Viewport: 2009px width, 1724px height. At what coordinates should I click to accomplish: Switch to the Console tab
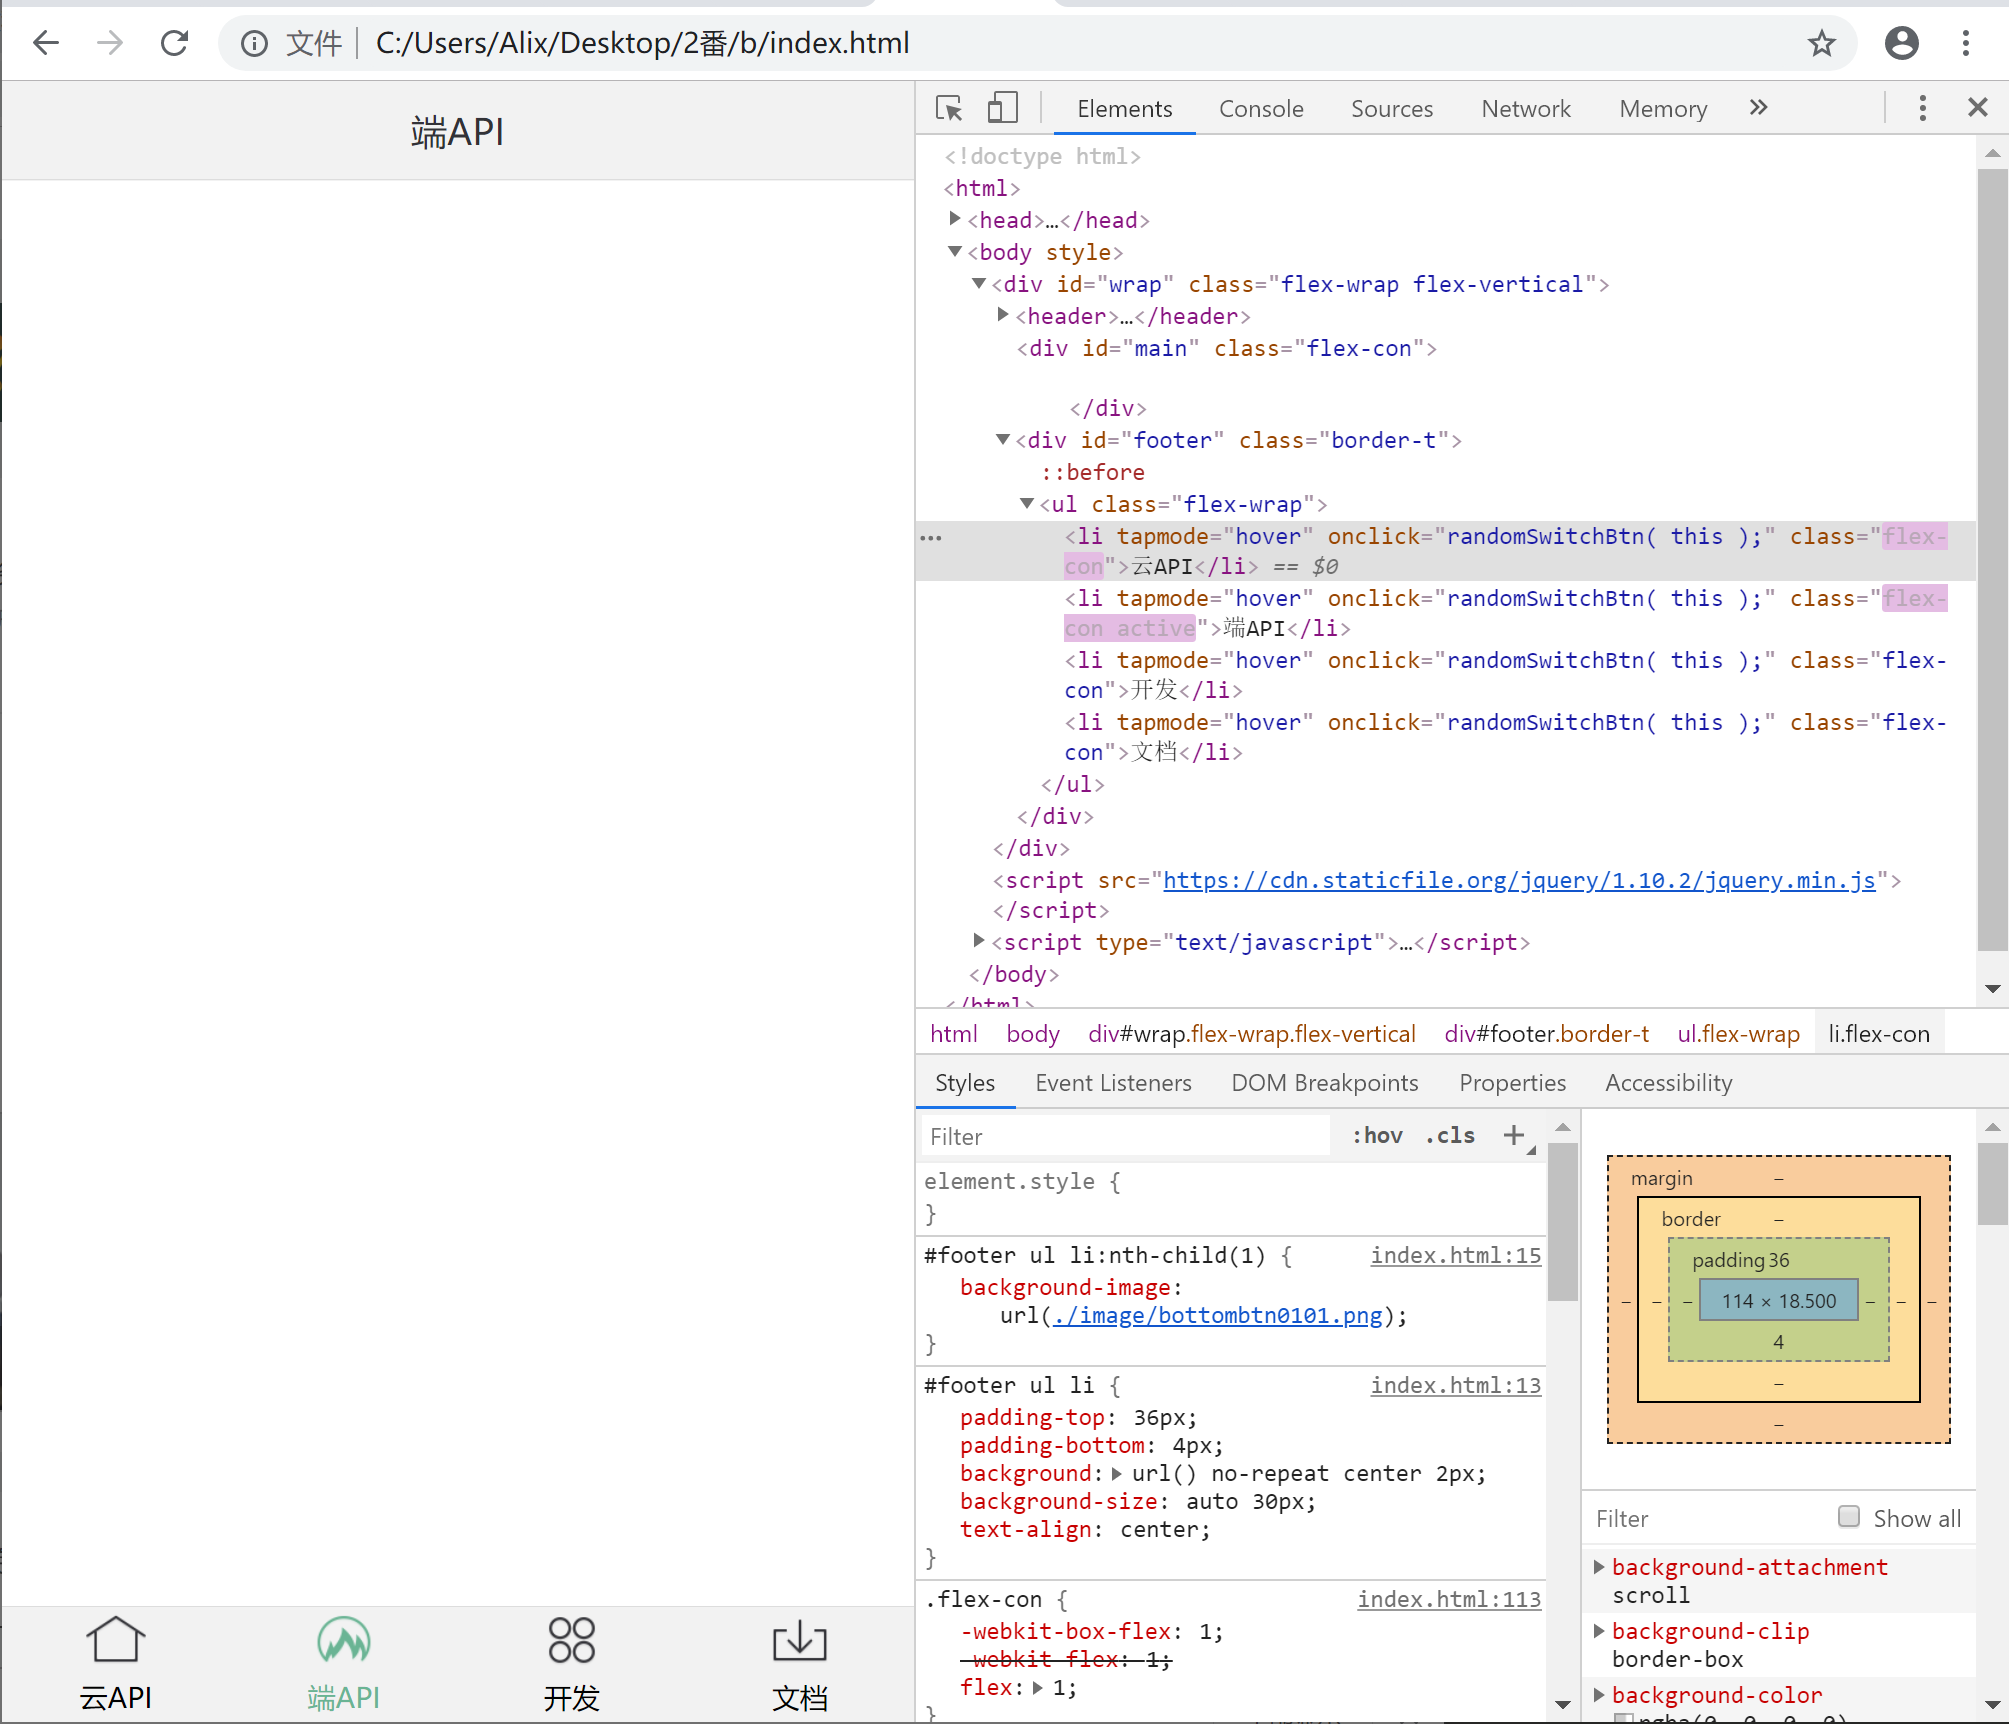pos(1260,109)
